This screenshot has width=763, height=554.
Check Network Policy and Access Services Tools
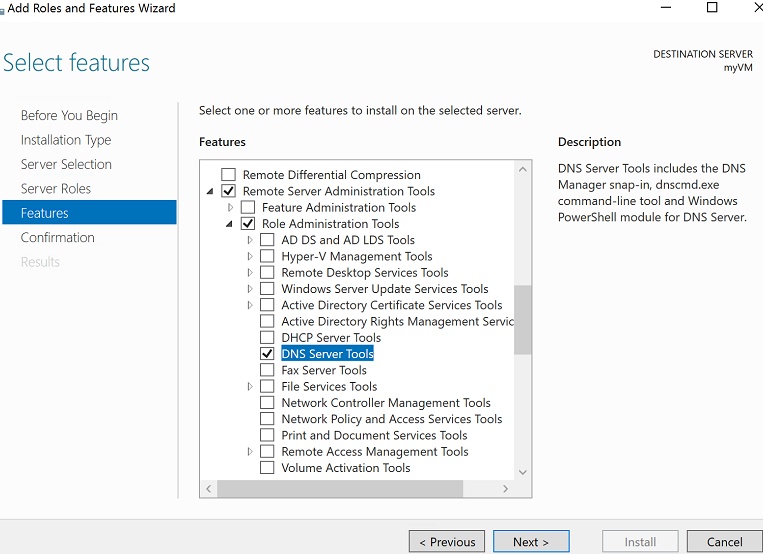[267, 419]
